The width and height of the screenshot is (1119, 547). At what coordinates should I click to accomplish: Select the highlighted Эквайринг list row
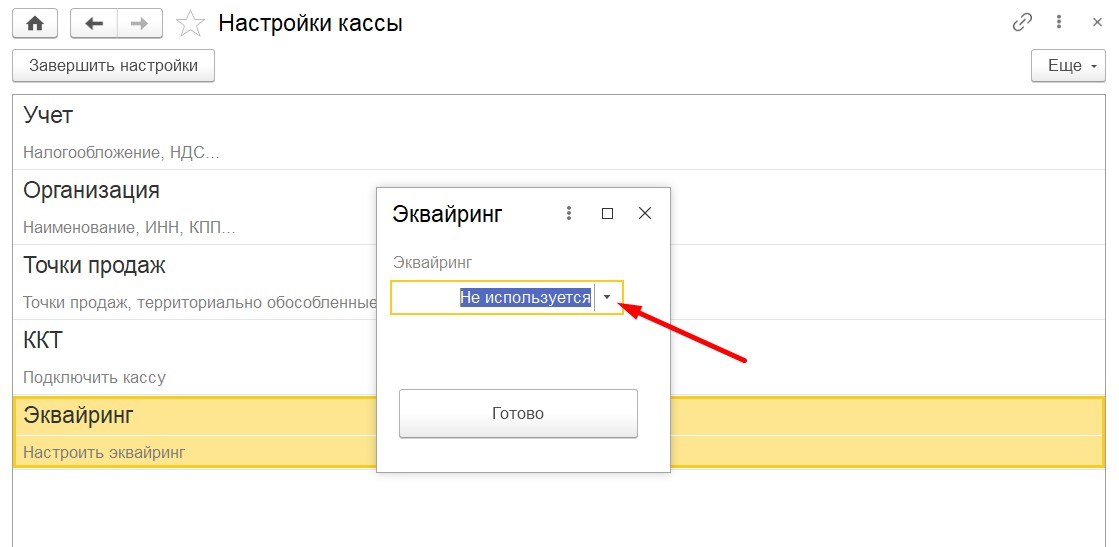pyautogui.click(x=559, y=433)
